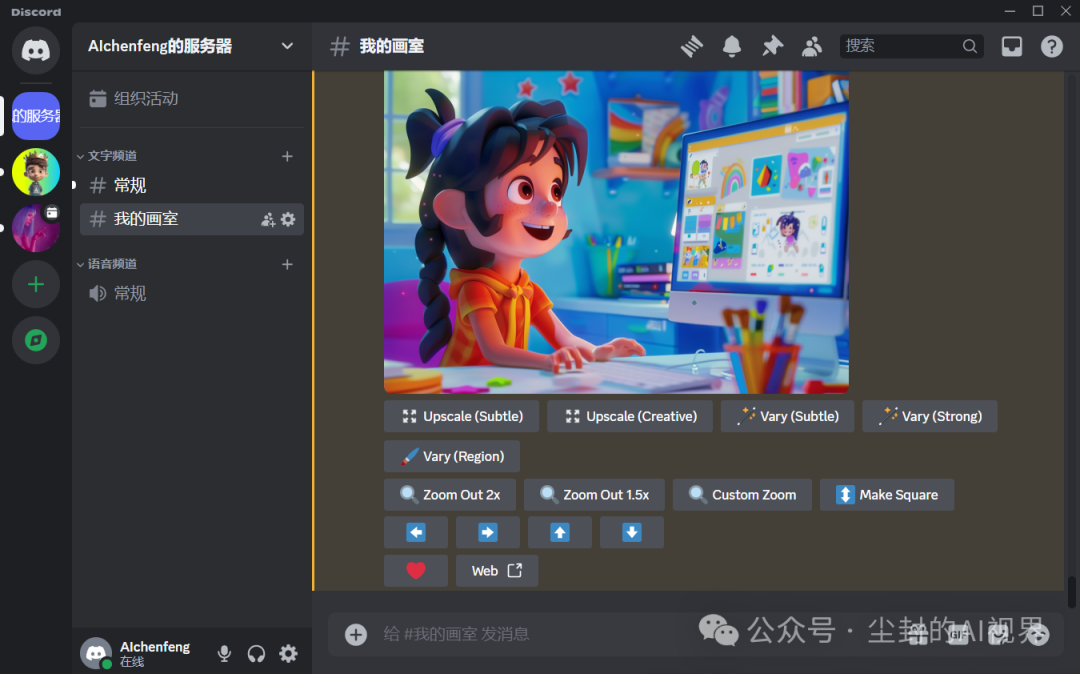Create channel in 文字频道 with plus
This screenshot has height=674, width=1080.
(x=287, y=156)
